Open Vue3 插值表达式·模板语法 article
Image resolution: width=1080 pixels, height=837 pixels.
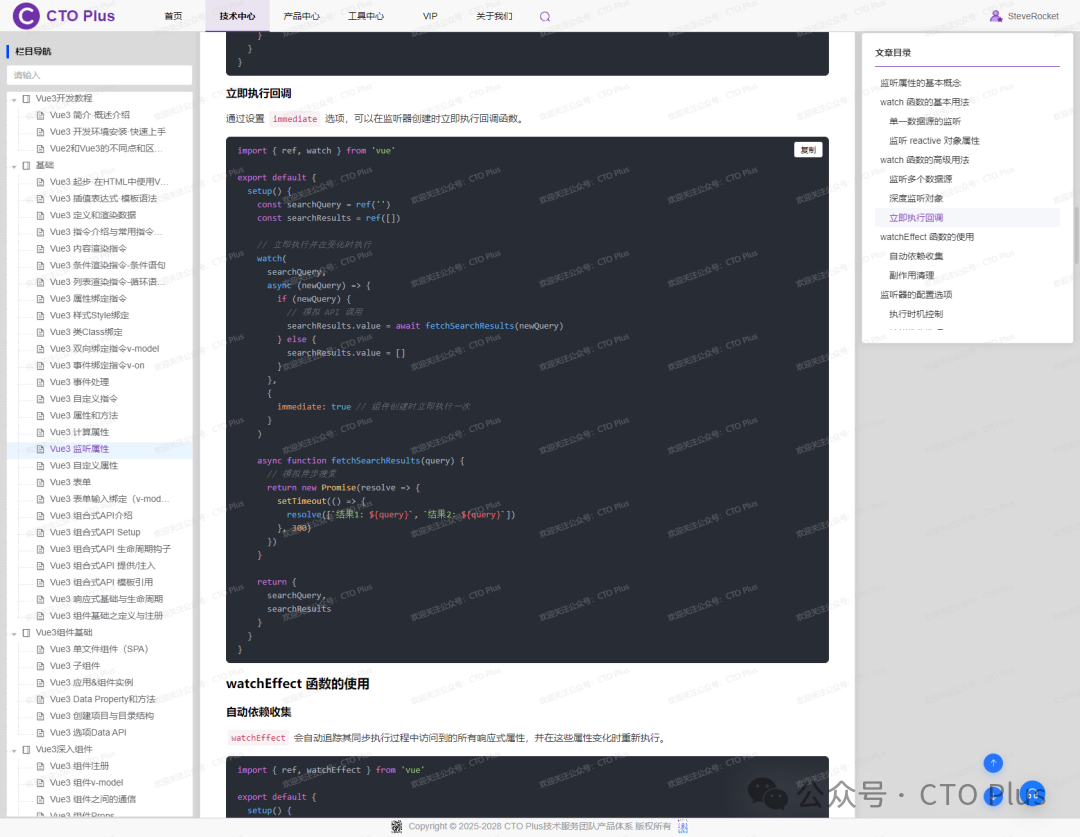[103, 198]
